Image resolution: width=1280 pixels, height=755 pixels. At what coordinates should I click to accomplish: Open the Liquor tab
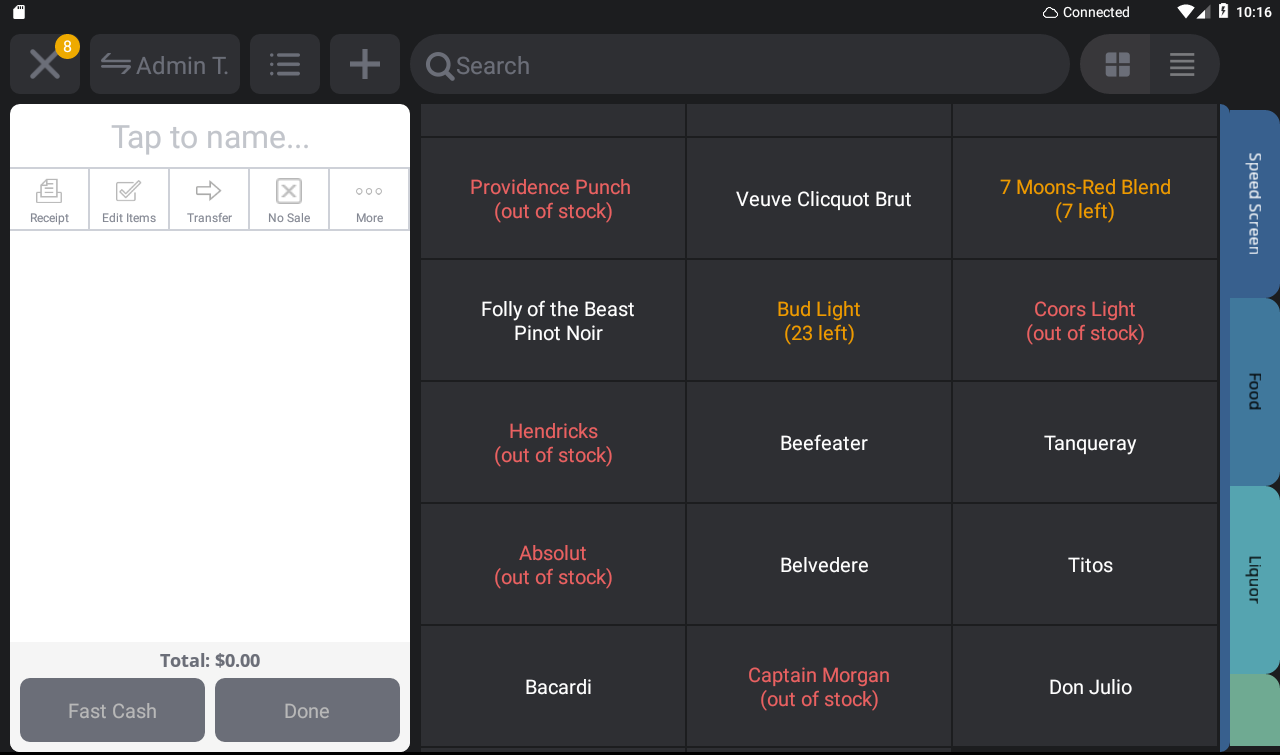(1252, 579)
